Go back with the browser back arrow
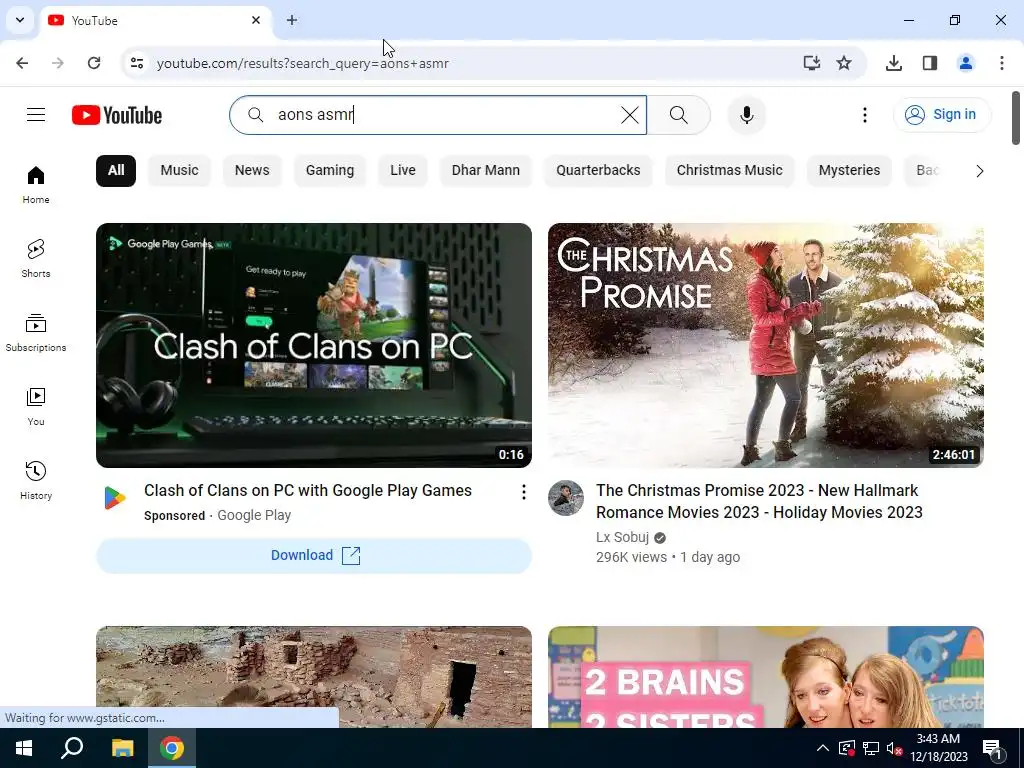 click(x=22, y=63)
